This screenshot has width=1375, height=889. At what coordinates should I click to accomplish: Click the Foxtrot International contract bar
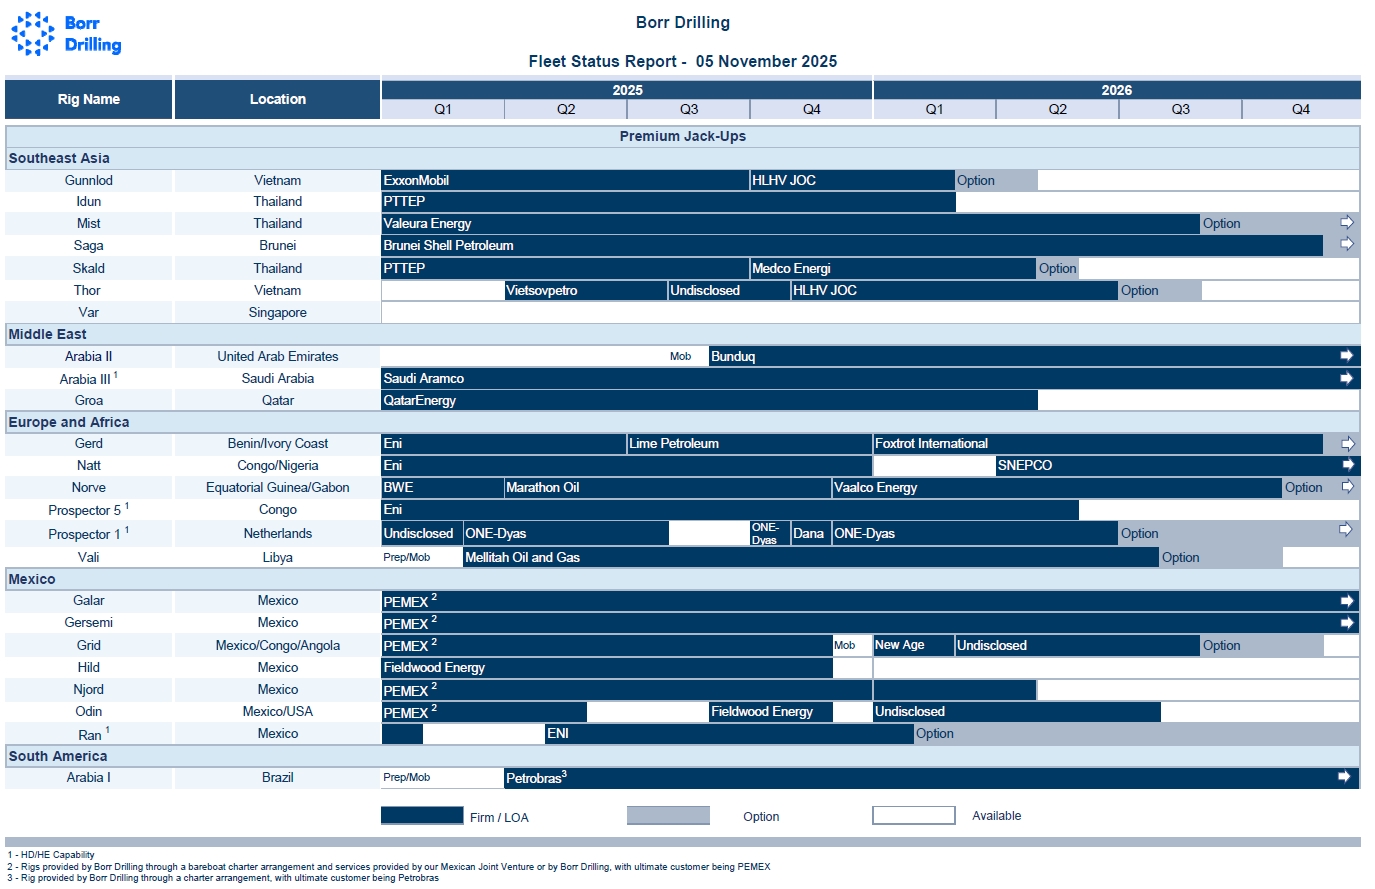[1097, 443]
